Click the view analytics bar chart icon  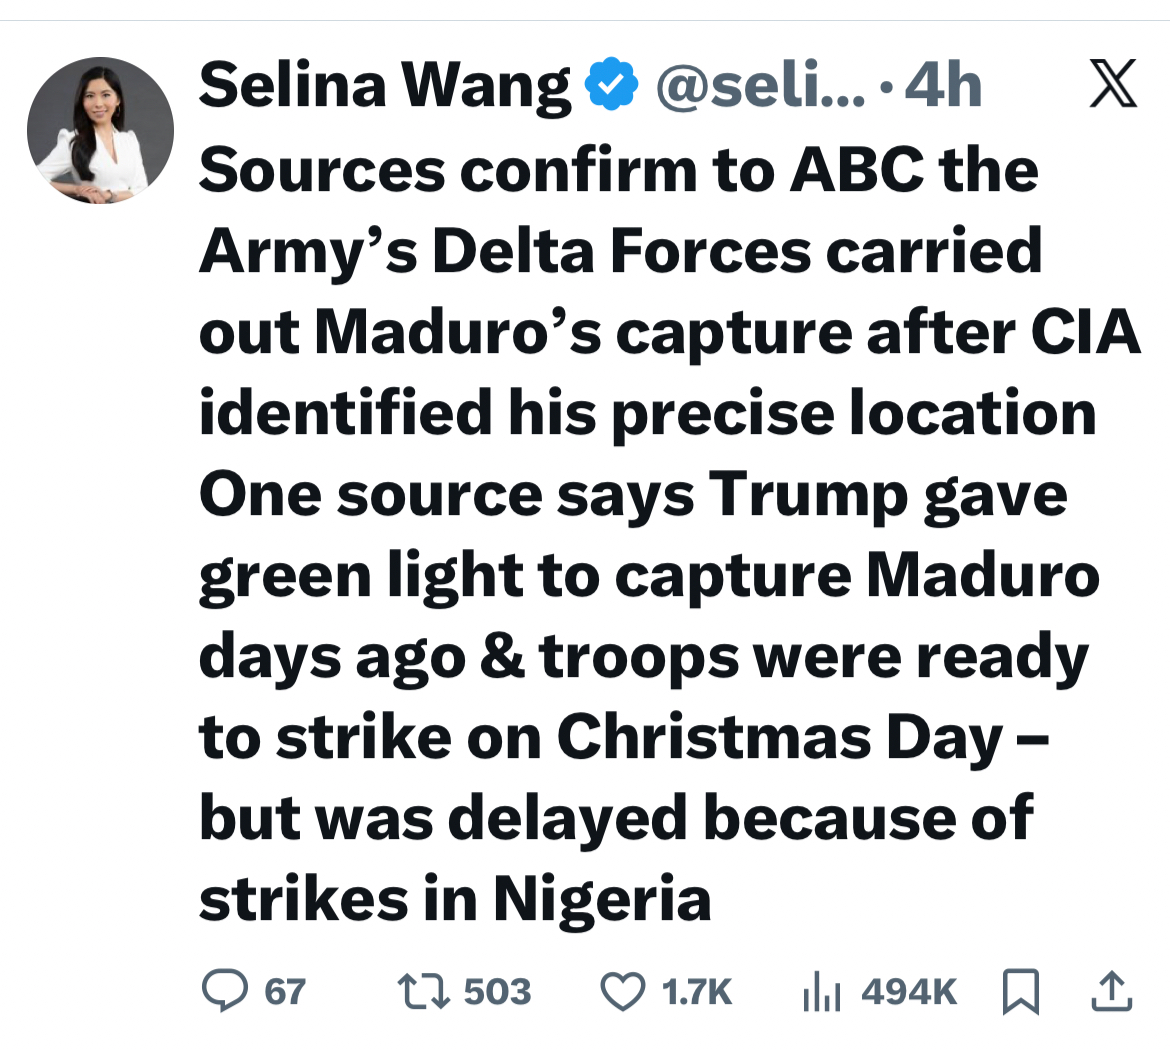[823, 991]
